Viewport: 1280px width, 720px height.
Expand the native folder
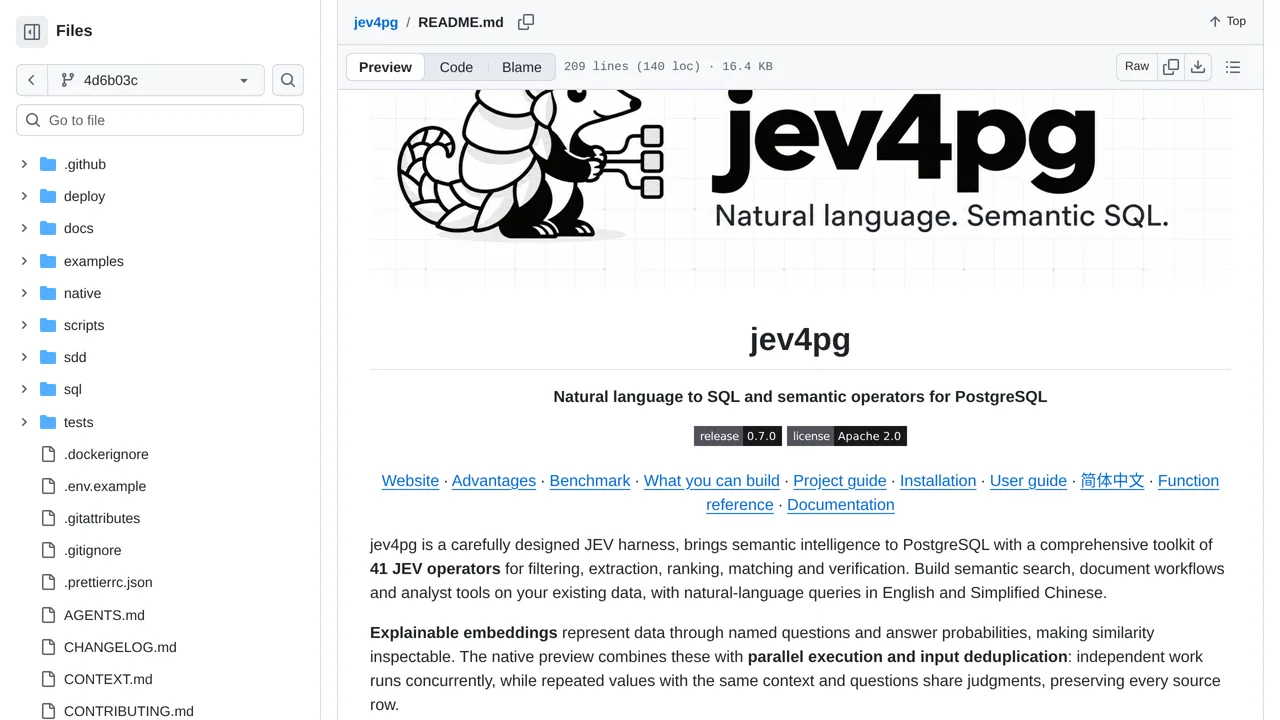[24, 293]
